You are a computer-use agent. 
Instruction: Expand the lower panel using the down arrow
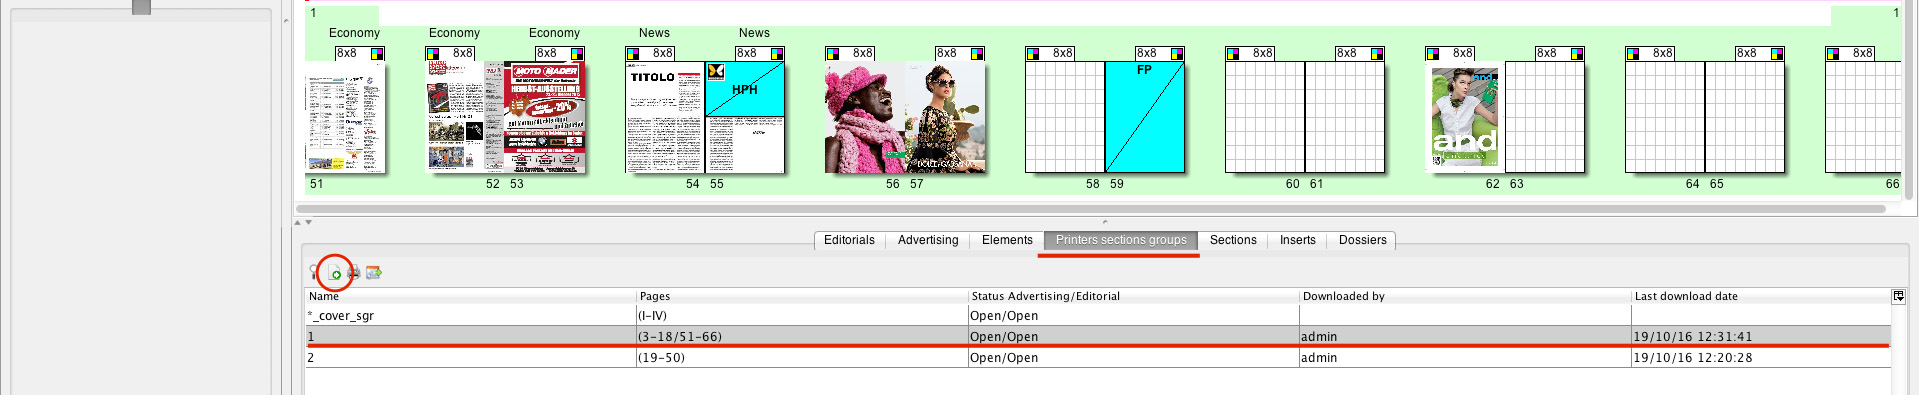(x=308, y=222)
